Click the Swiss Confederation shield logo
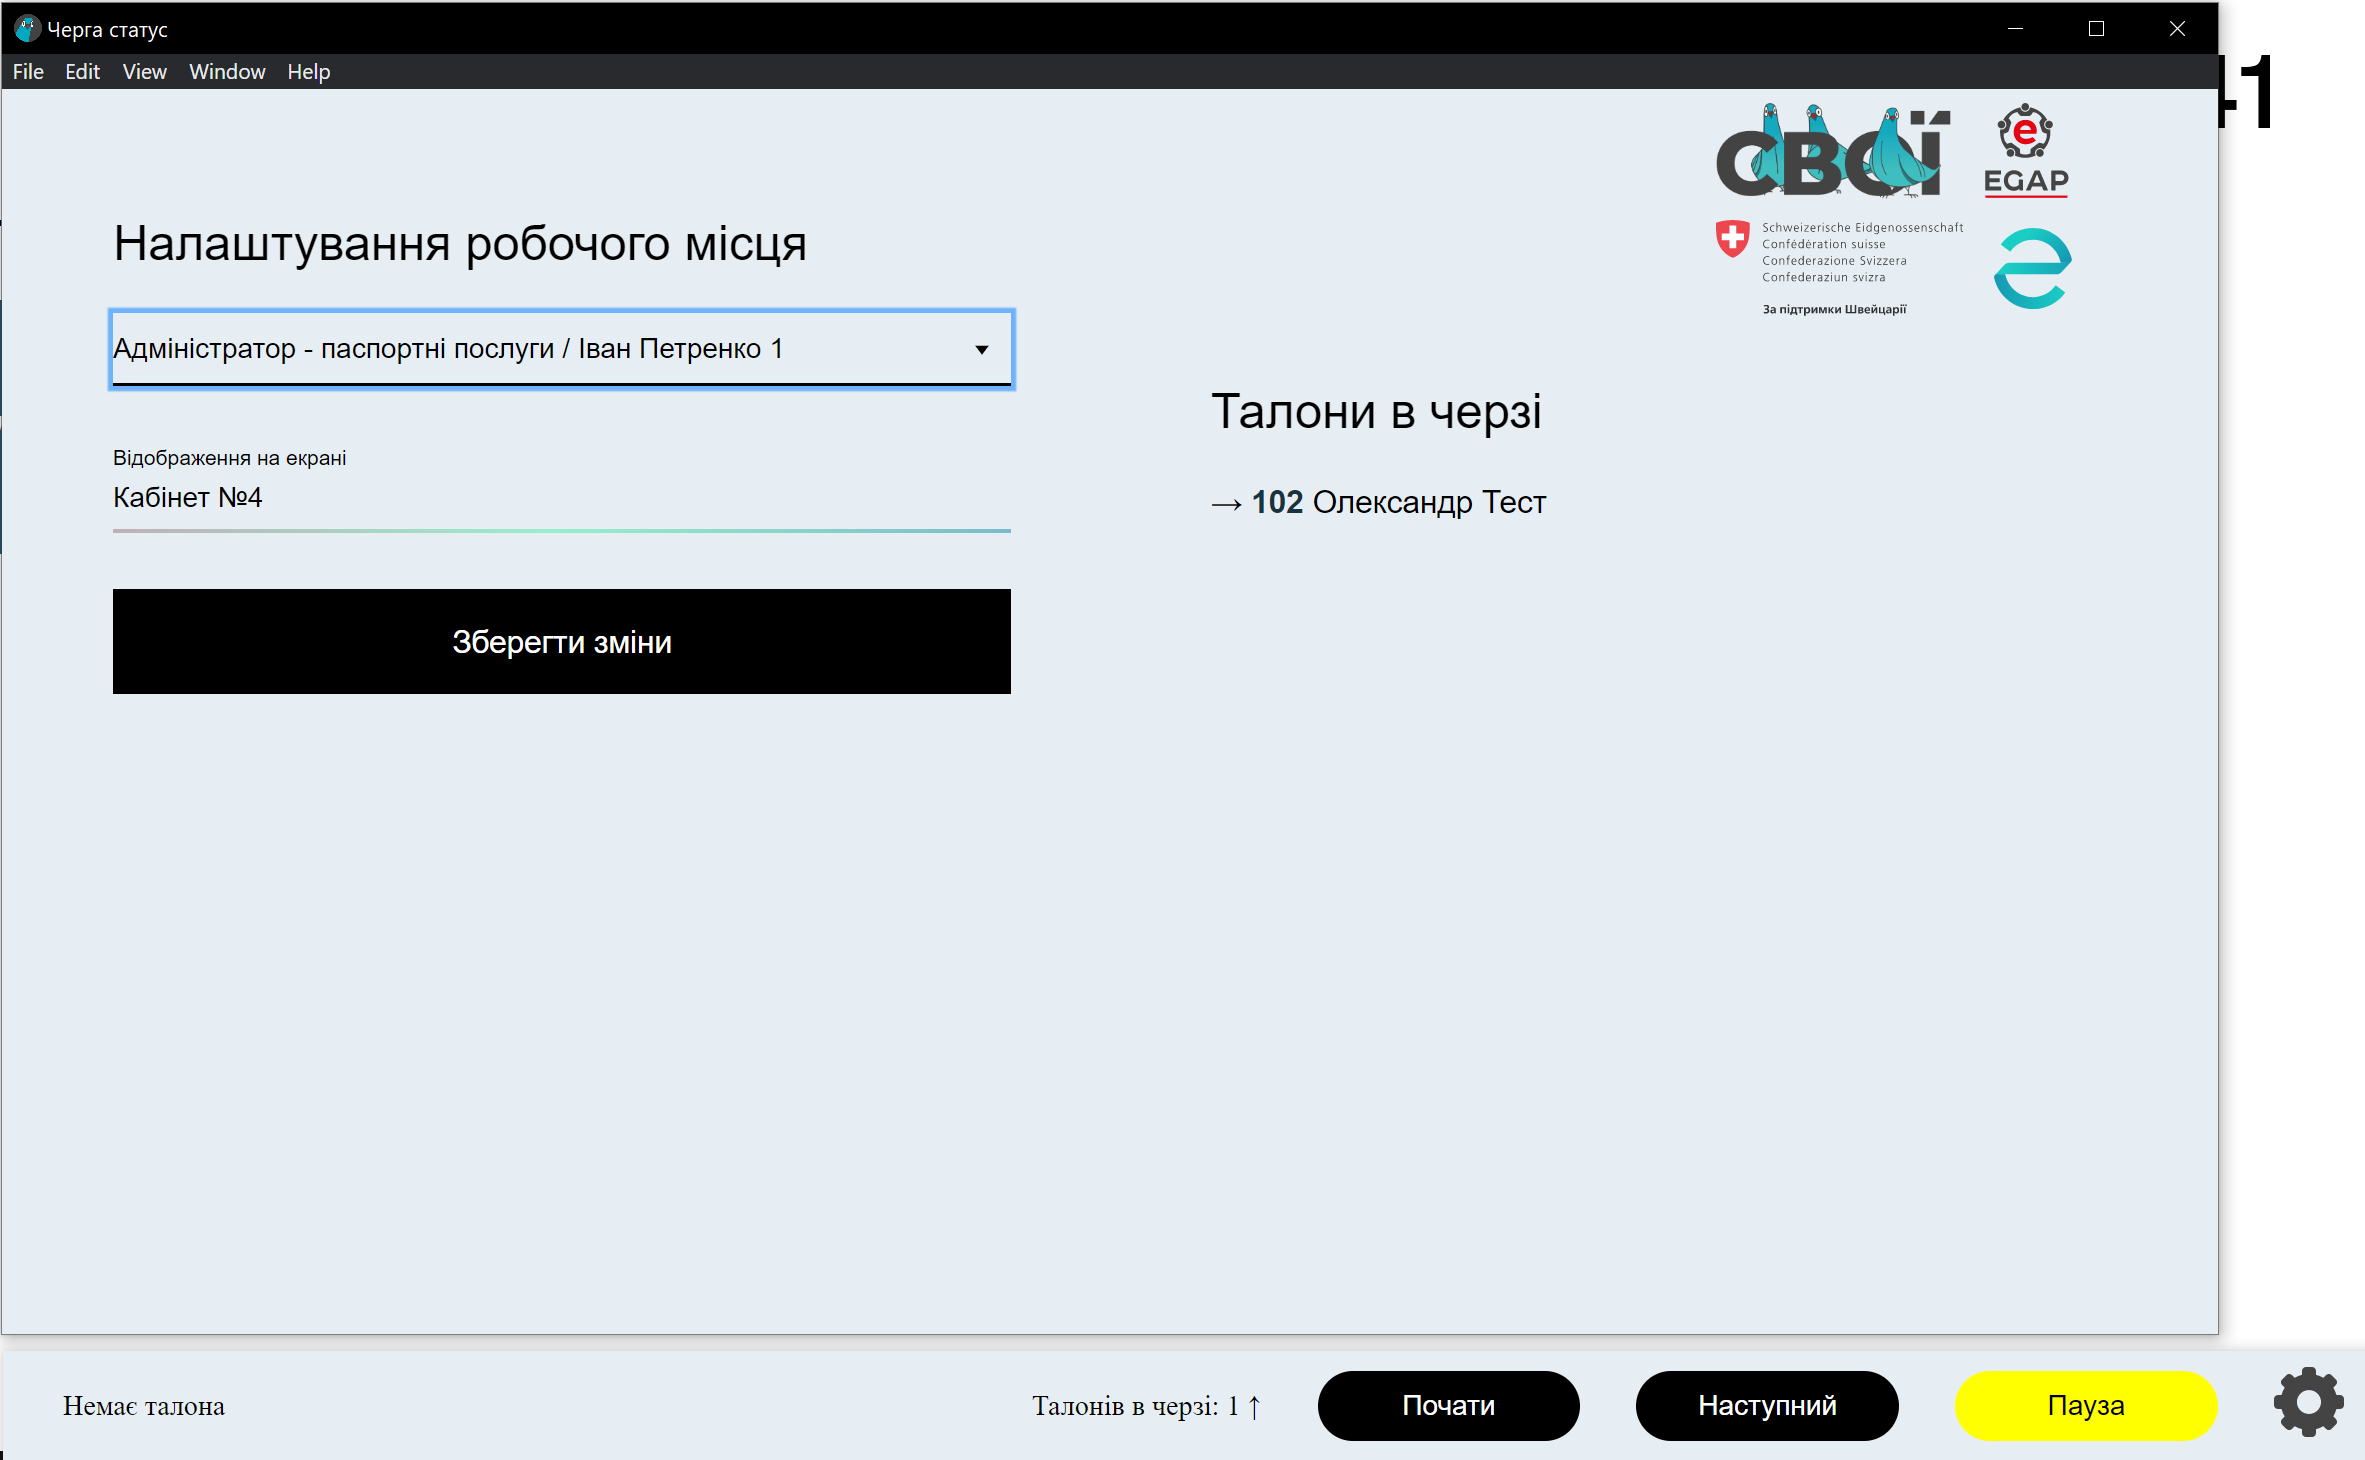2365x1460 pixels. coord(1732,240)
